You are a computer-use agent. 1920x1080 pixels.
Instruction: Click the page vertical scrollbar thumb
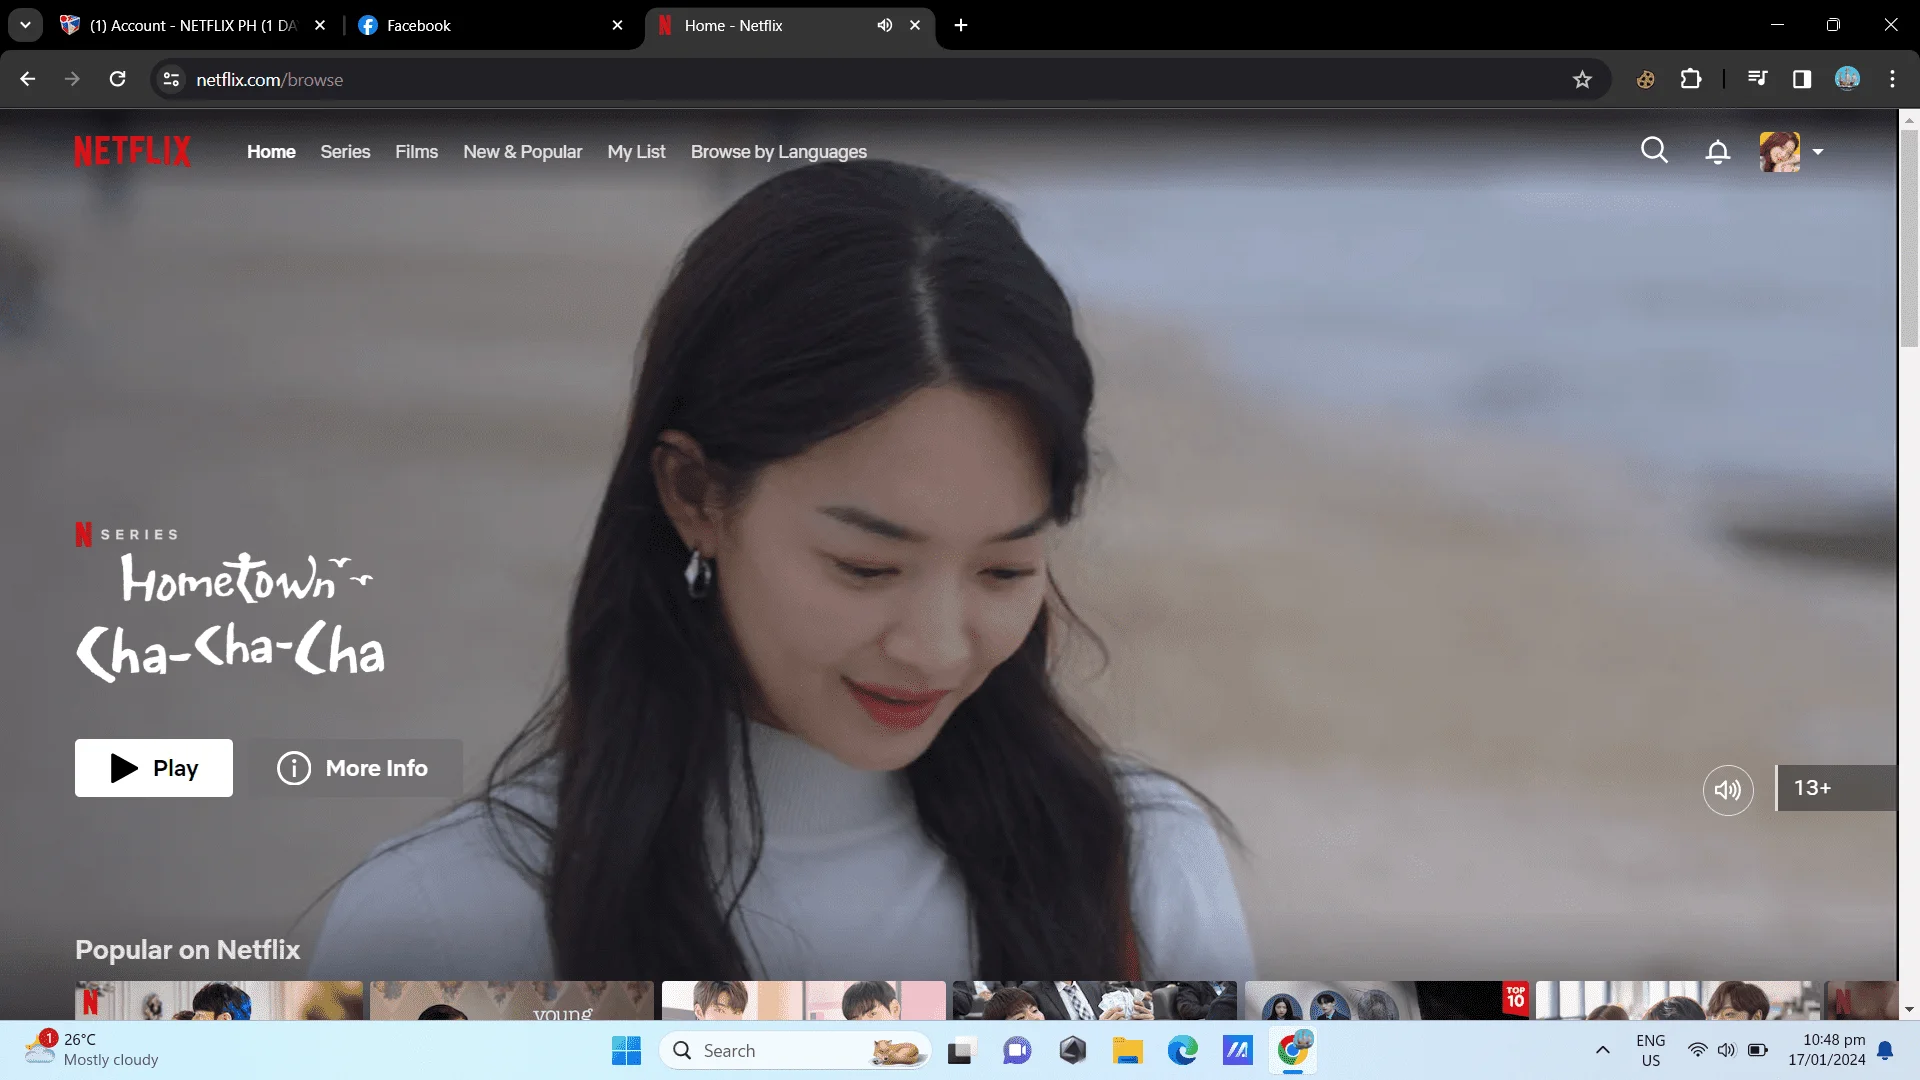[x=1909, y=238]
